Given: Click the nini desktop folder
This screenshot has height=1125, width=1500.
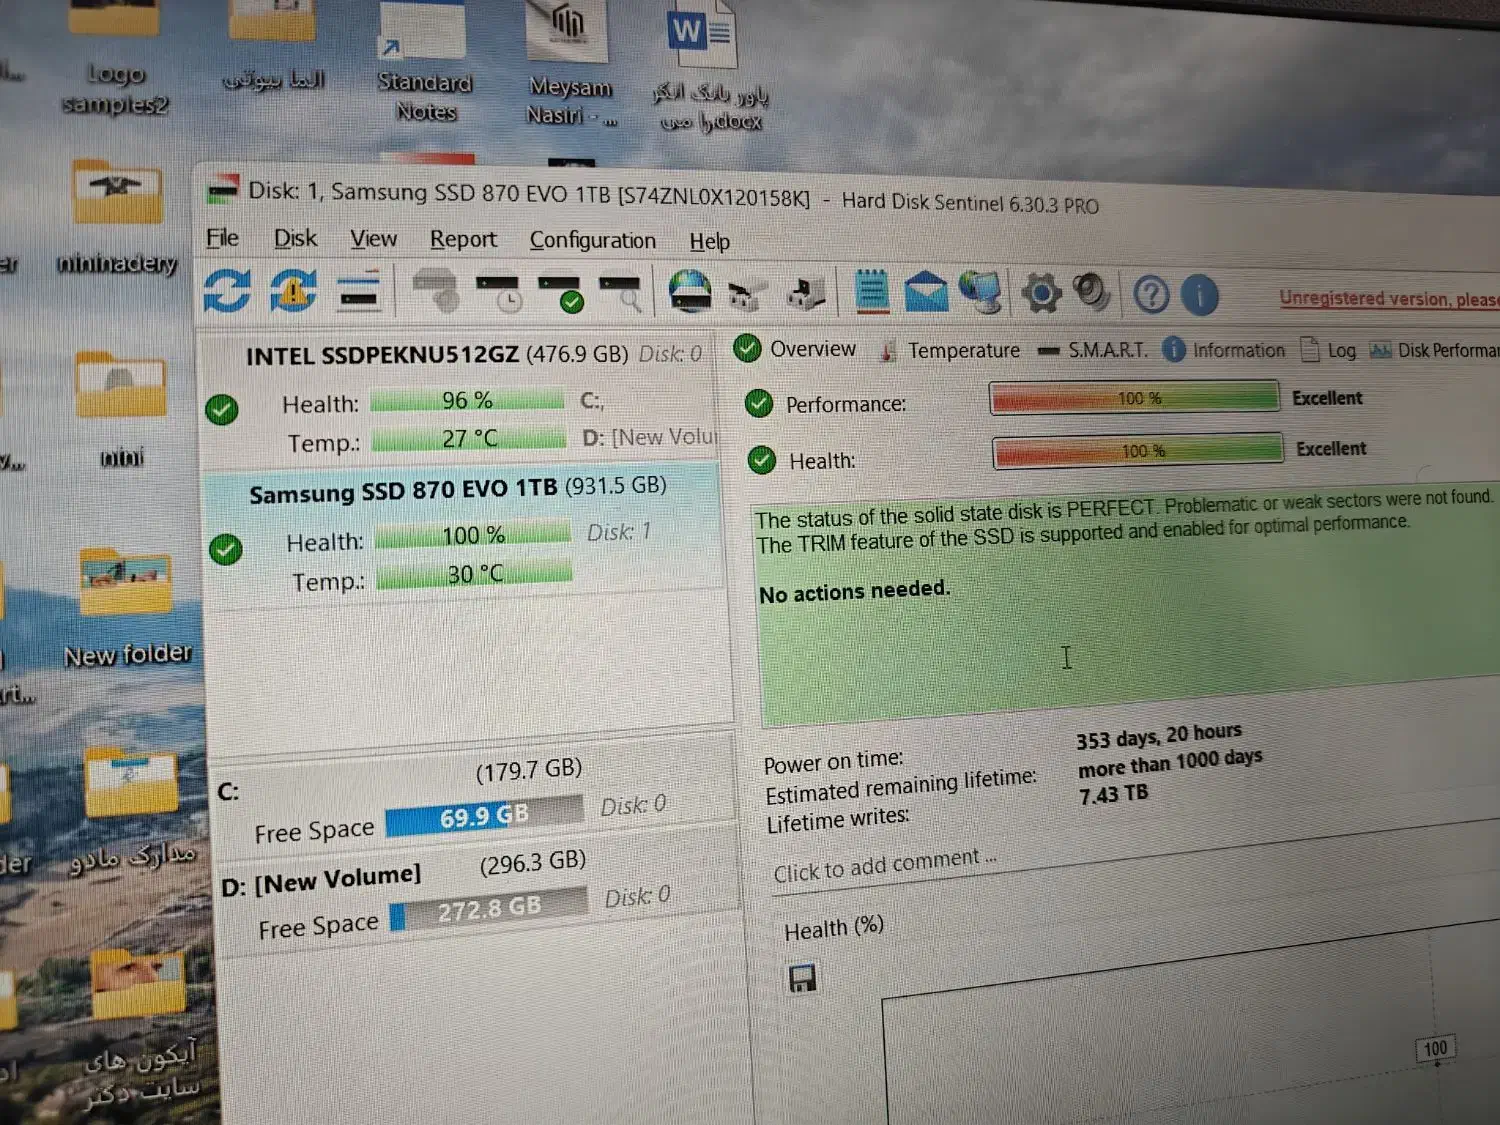Looking at the screenshot, I should point(121,410).
